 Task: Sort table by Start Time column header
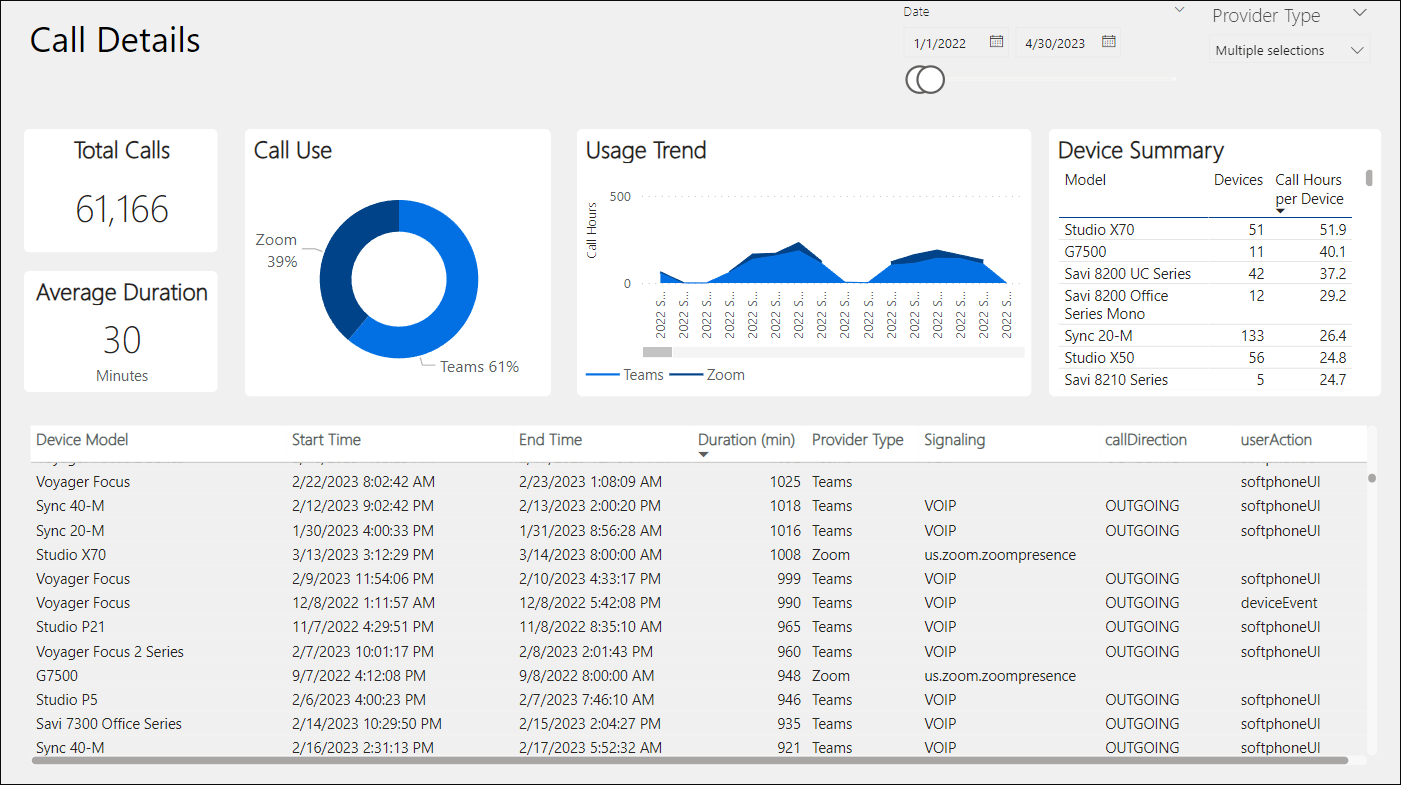coord(326,440)
